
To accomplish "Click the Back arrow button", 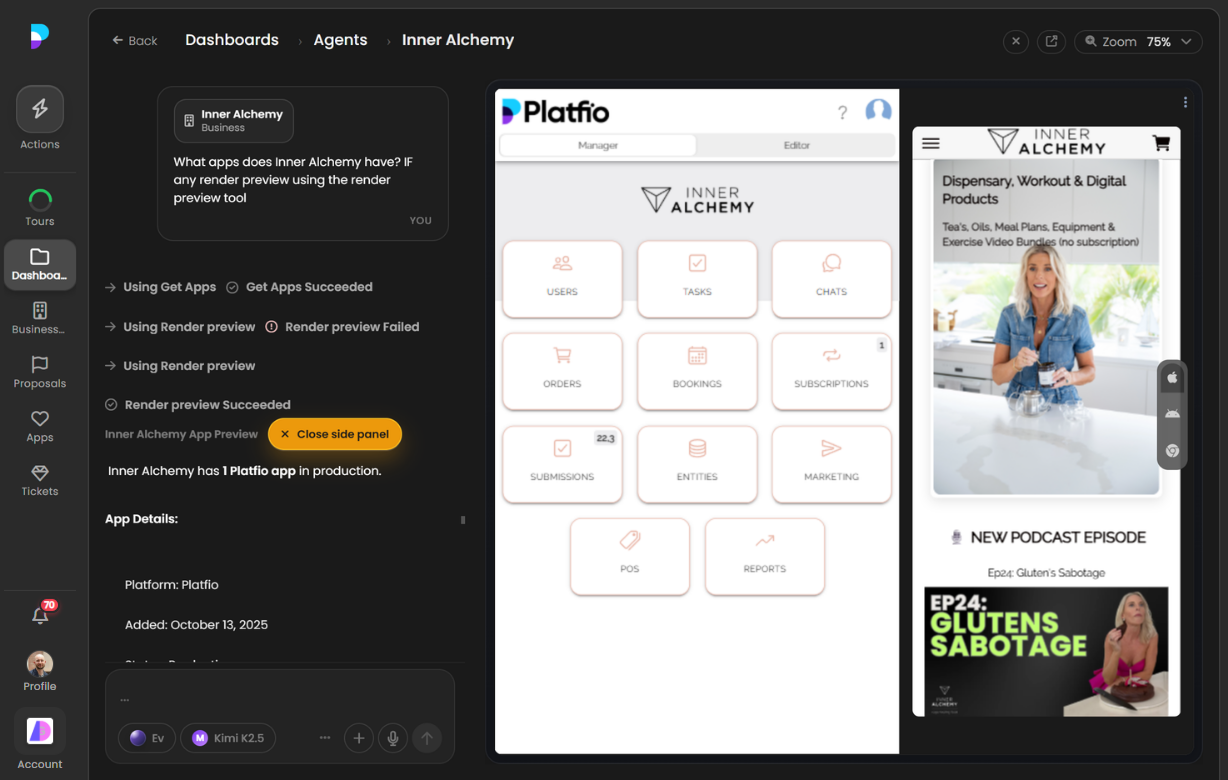I will [135, 41].
